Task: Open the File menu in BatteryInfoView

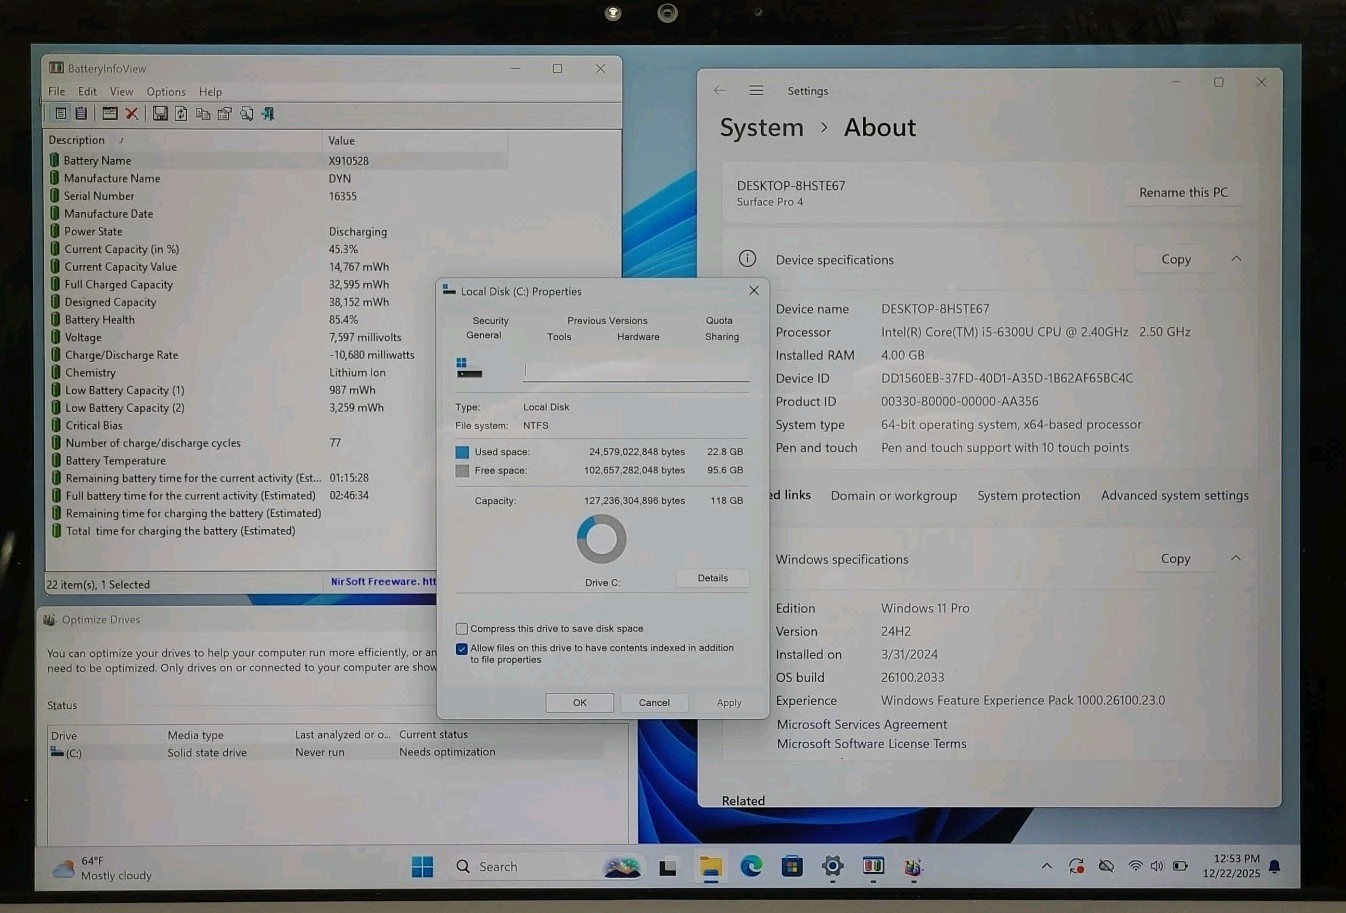Action: [x=57, y=91]
